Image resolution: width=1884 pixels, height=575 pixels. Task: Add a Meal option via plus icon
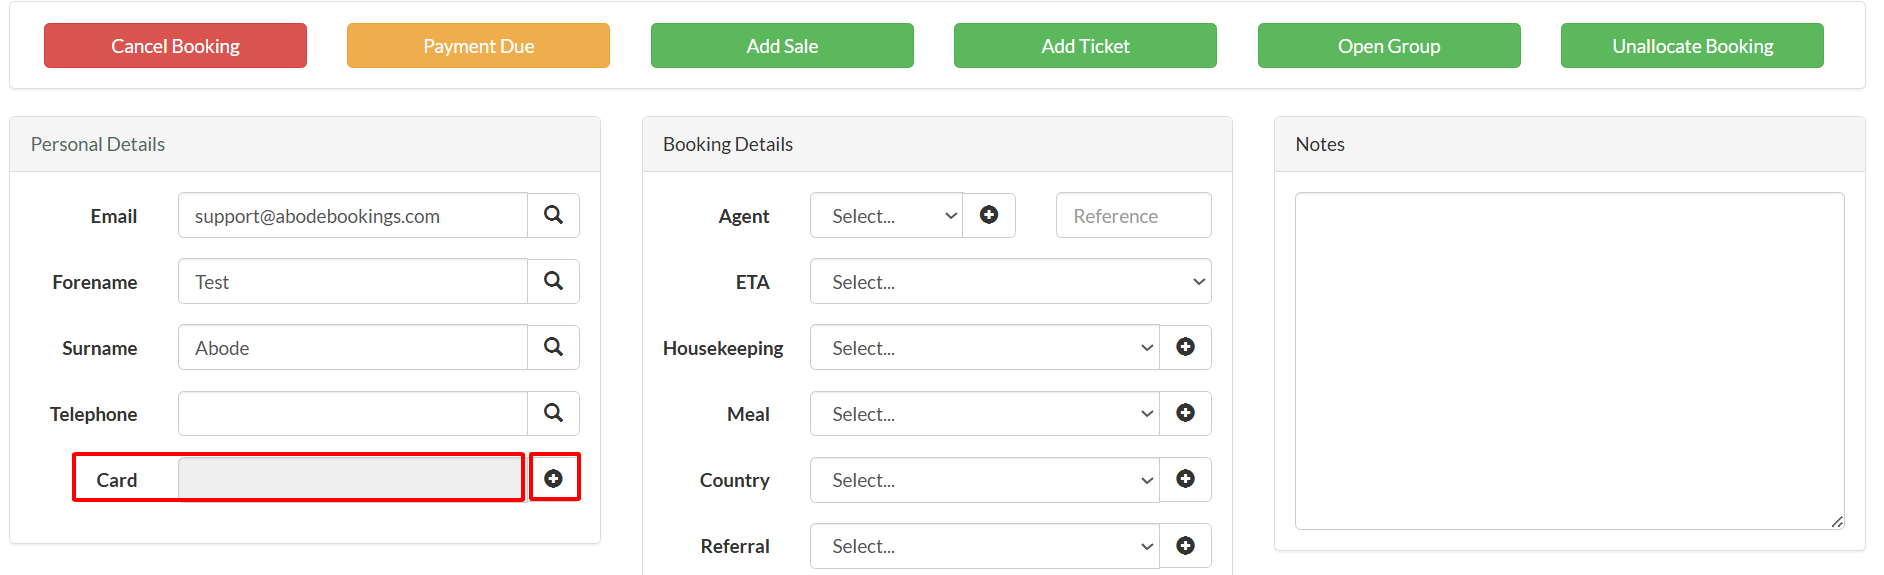tap(1185, 413)
